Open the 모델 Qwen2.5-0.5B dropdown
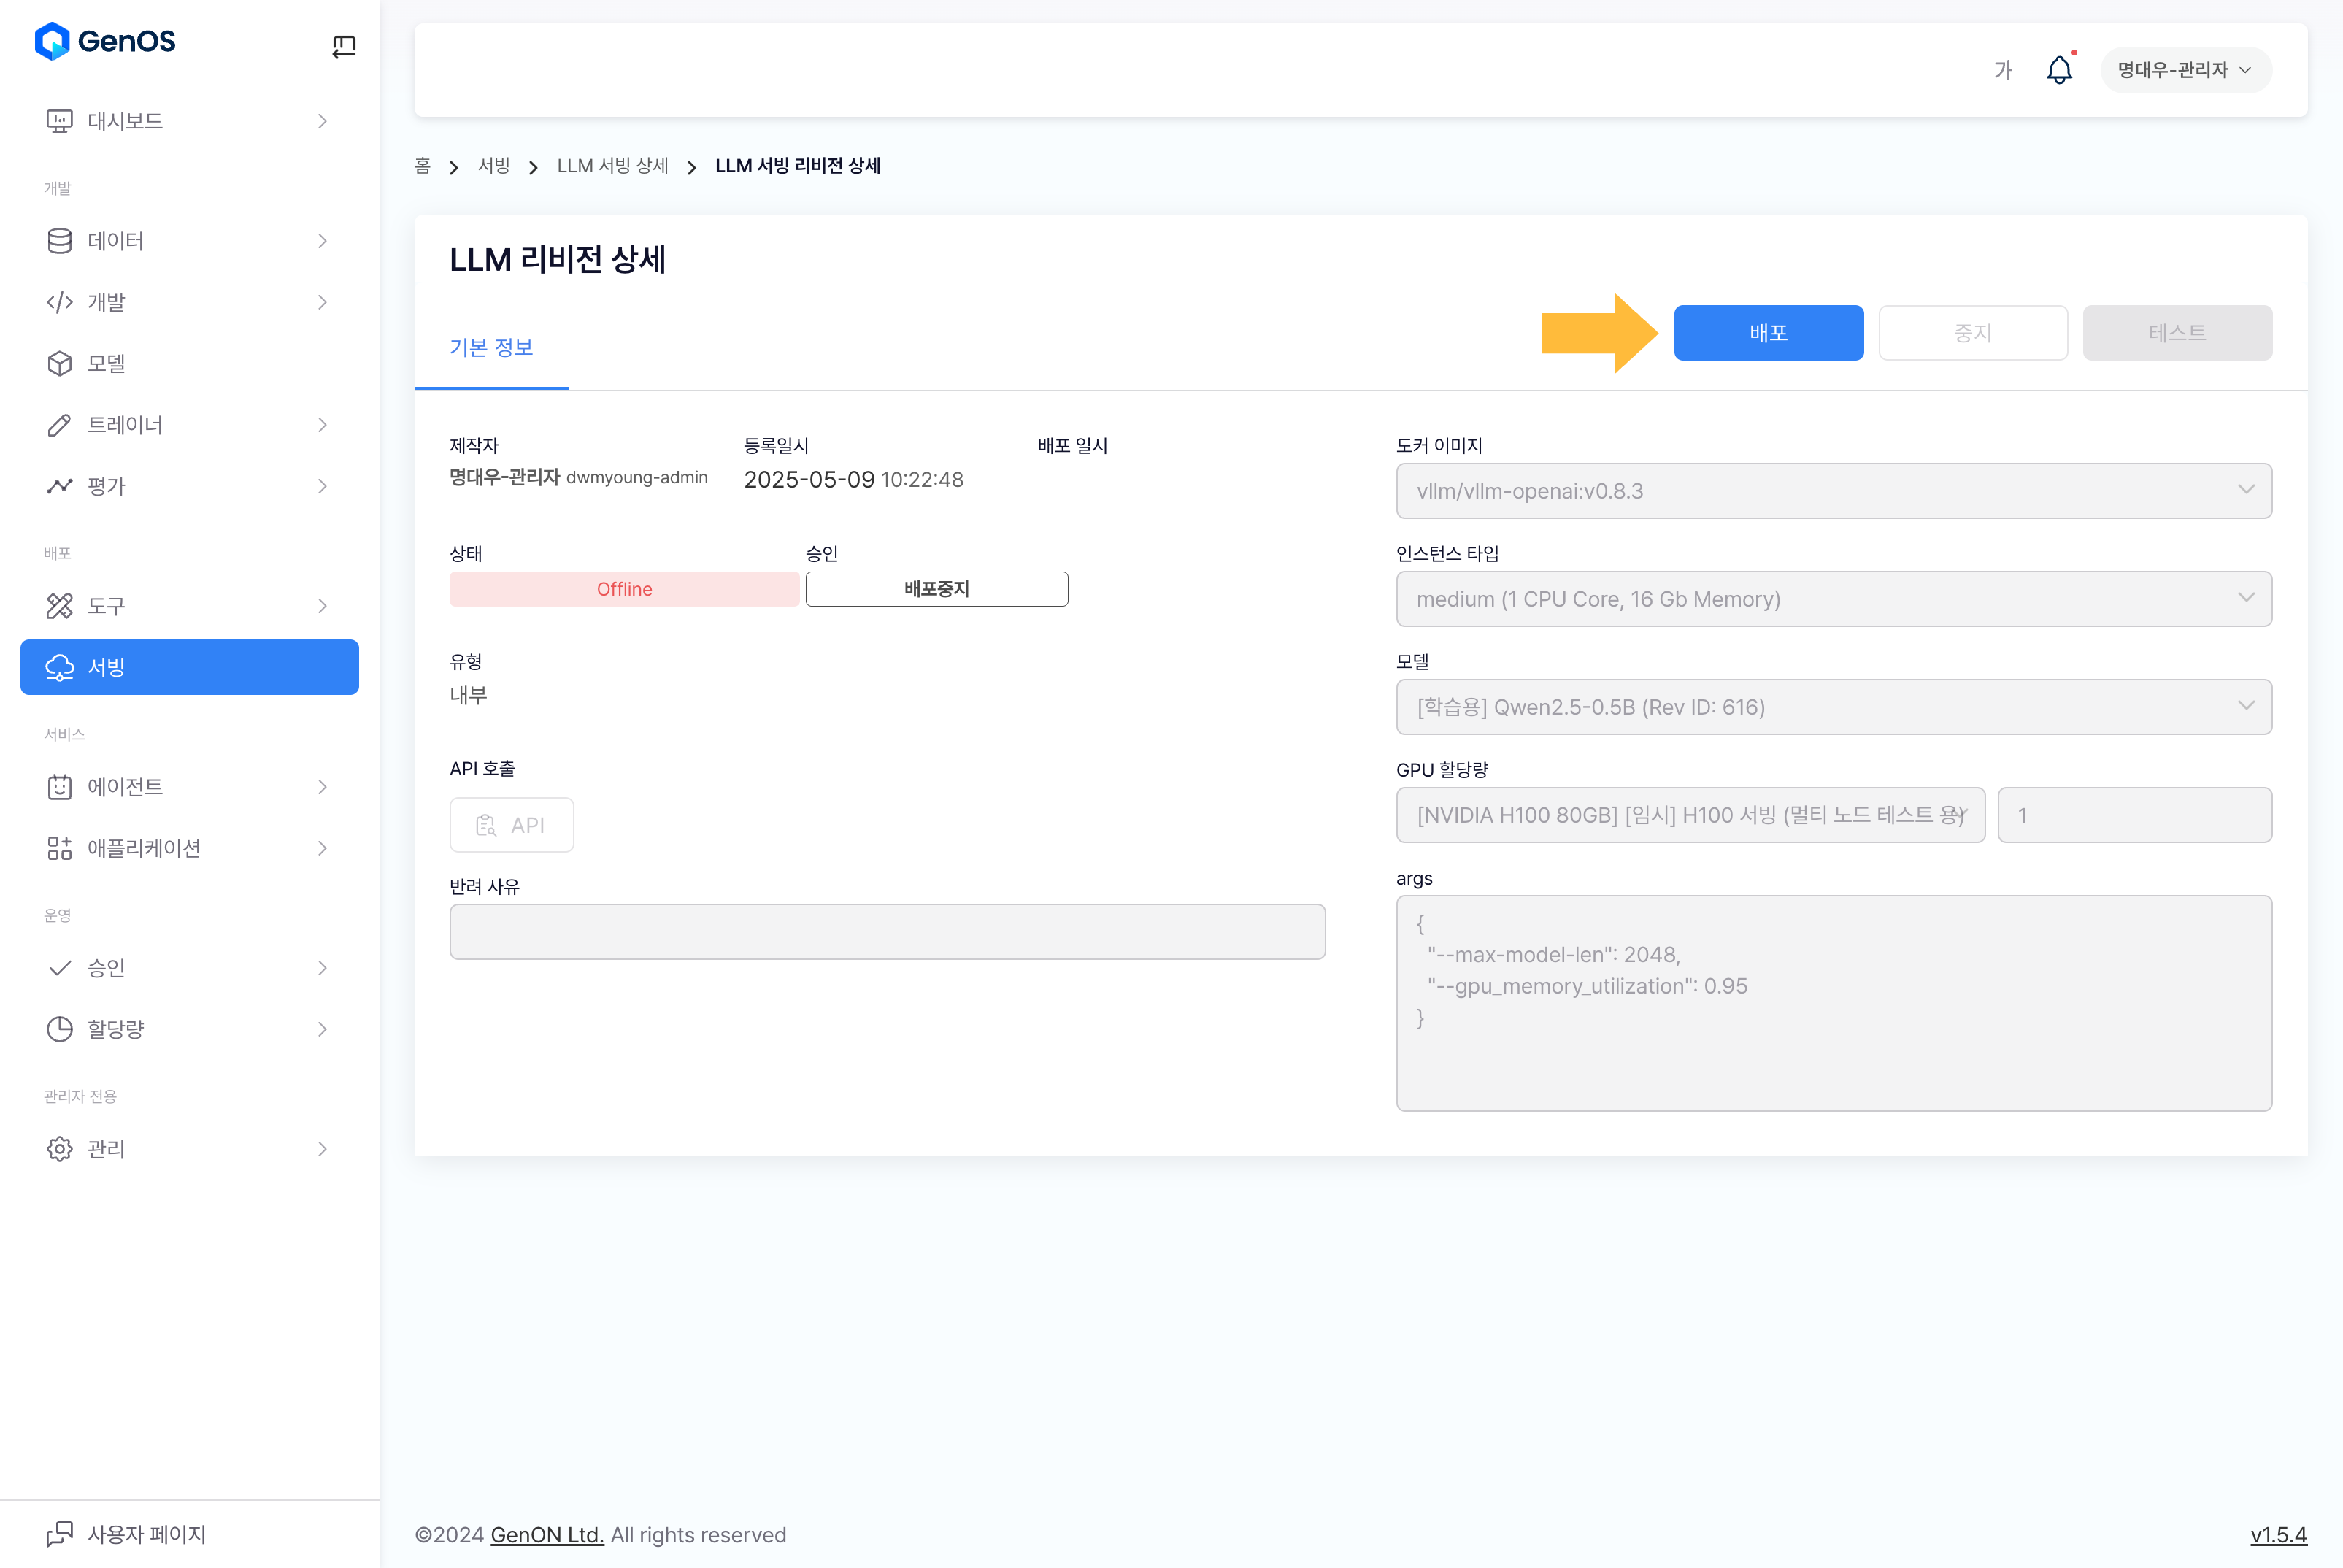 [x=1833, y=707]
